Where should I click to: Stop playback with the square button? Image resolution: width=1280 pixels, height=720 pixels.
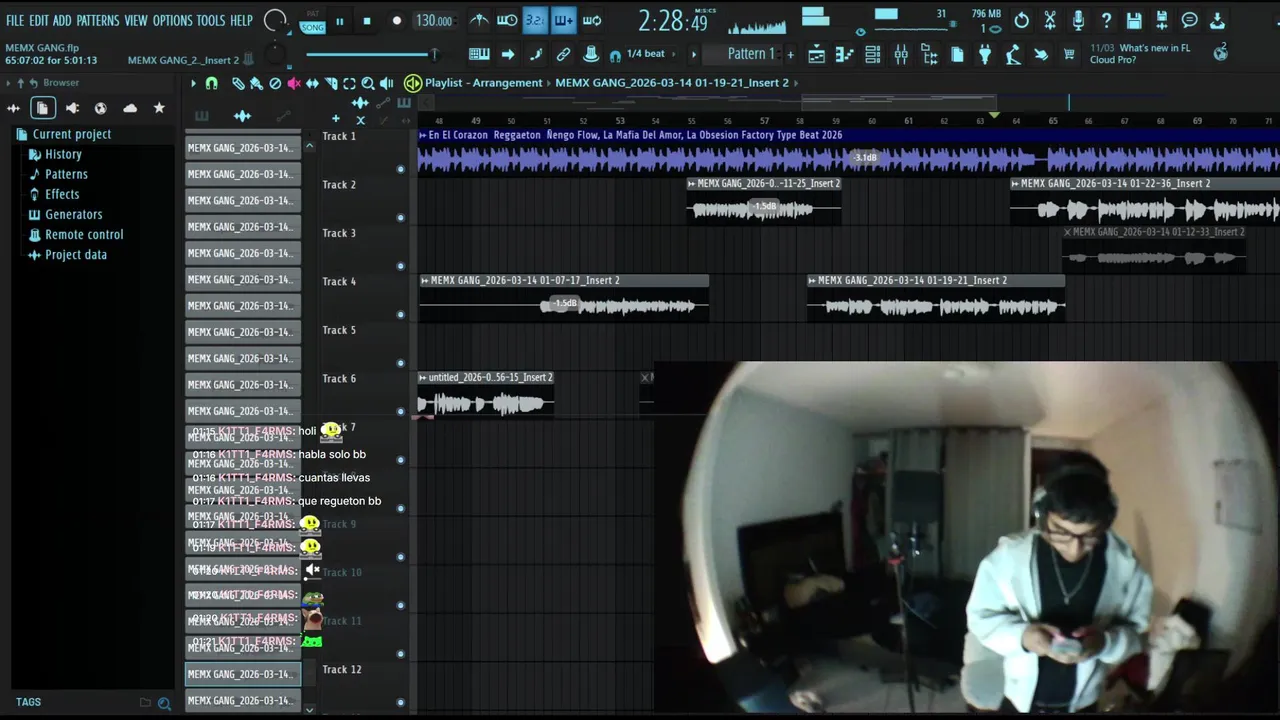coord(367,21)
